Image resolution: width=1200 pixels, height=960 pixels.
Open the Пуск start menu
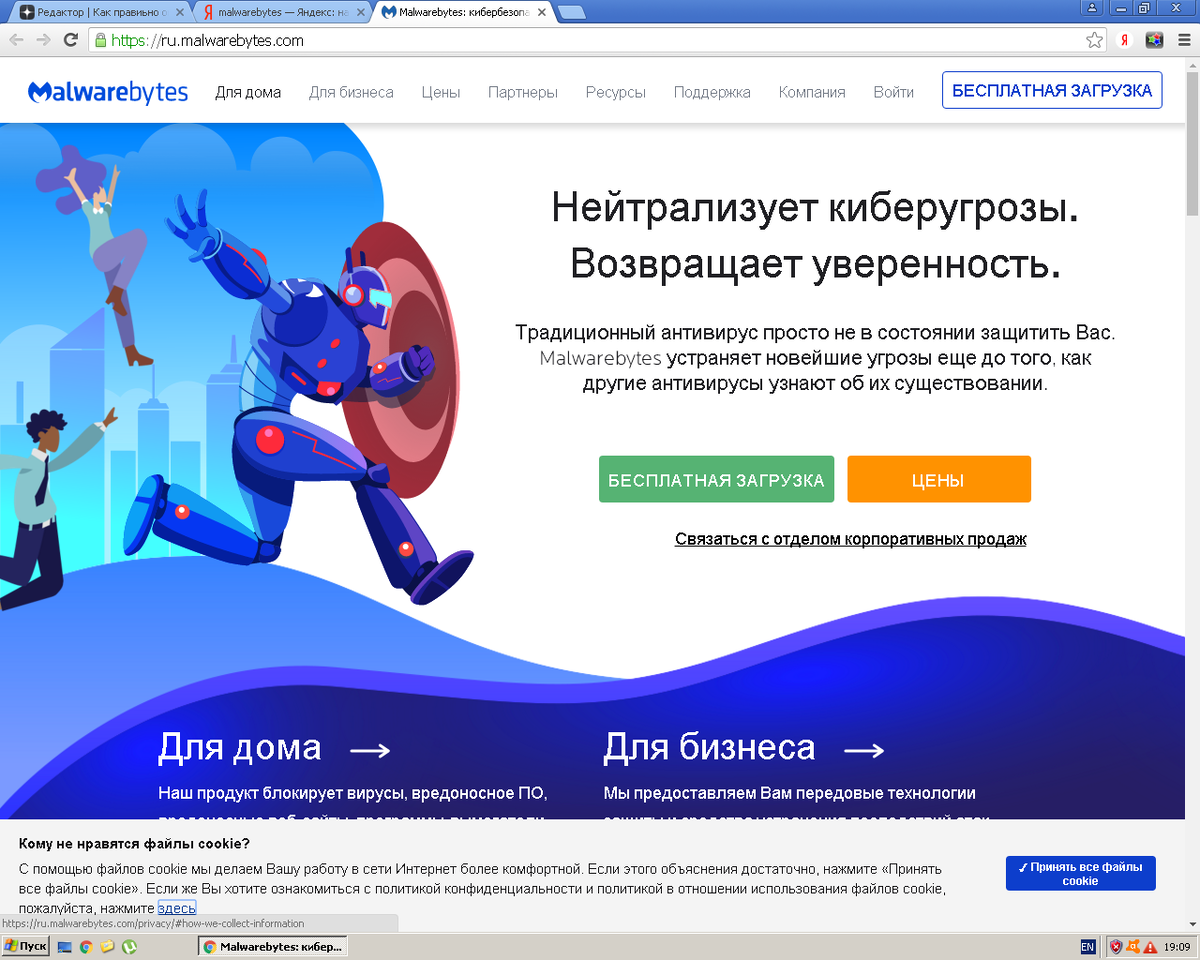click(x=26, y=946)
